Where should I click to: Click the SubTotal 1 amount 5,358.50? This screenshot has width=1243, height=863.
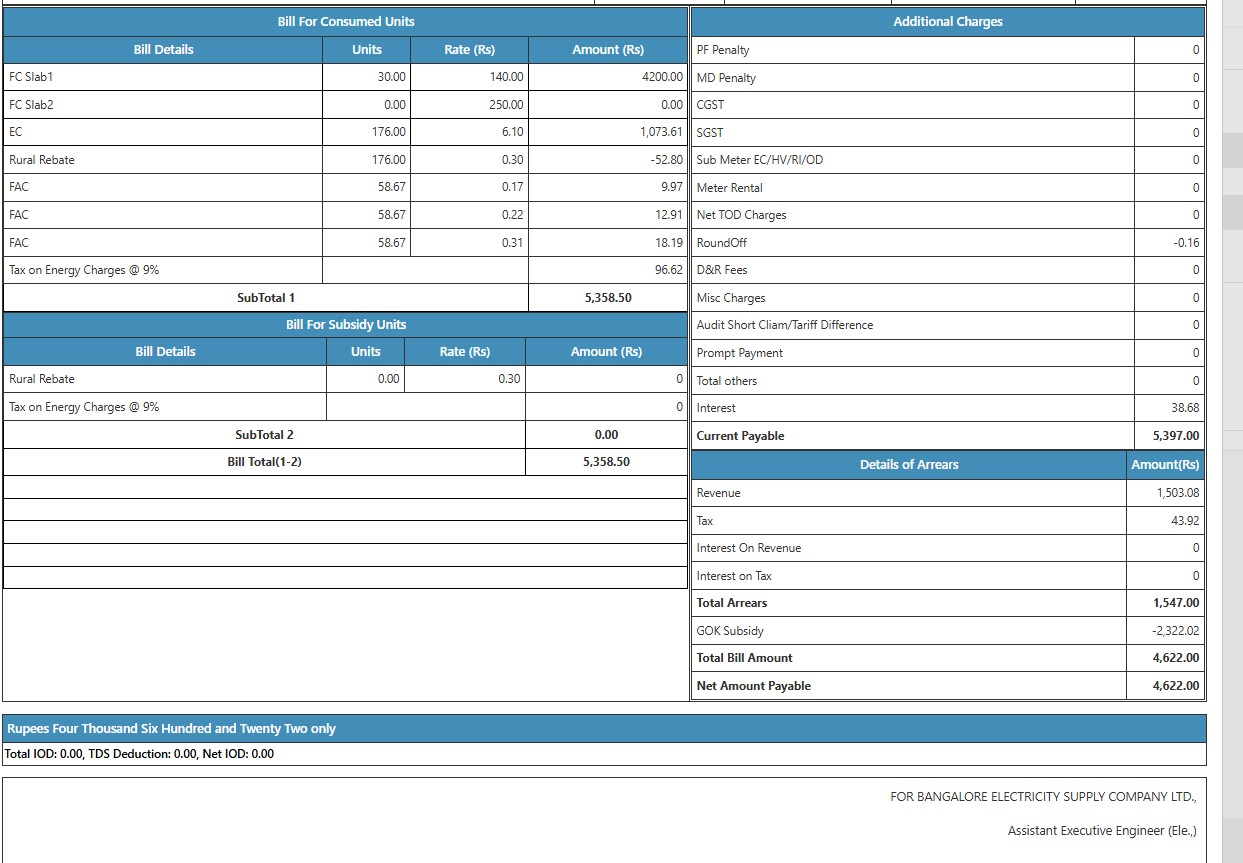[608, 298]
